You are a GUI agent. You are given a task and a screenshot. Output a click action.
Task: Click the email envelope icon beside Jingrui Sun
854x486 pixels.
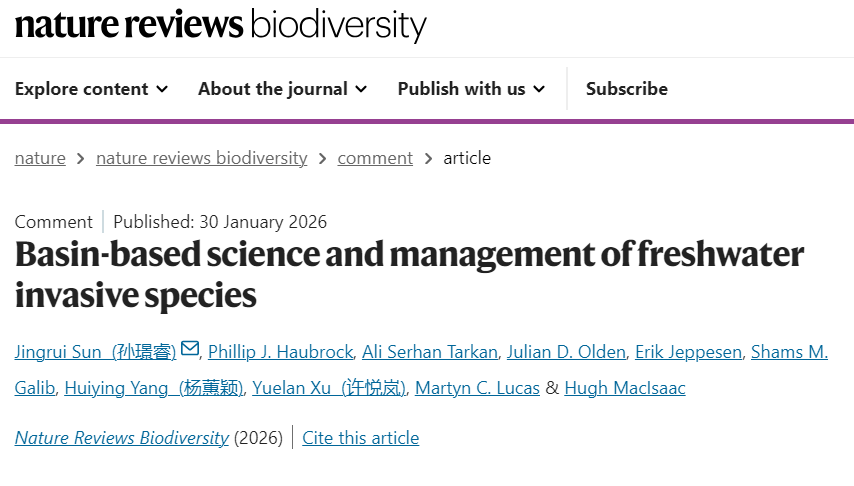[190, 350]
